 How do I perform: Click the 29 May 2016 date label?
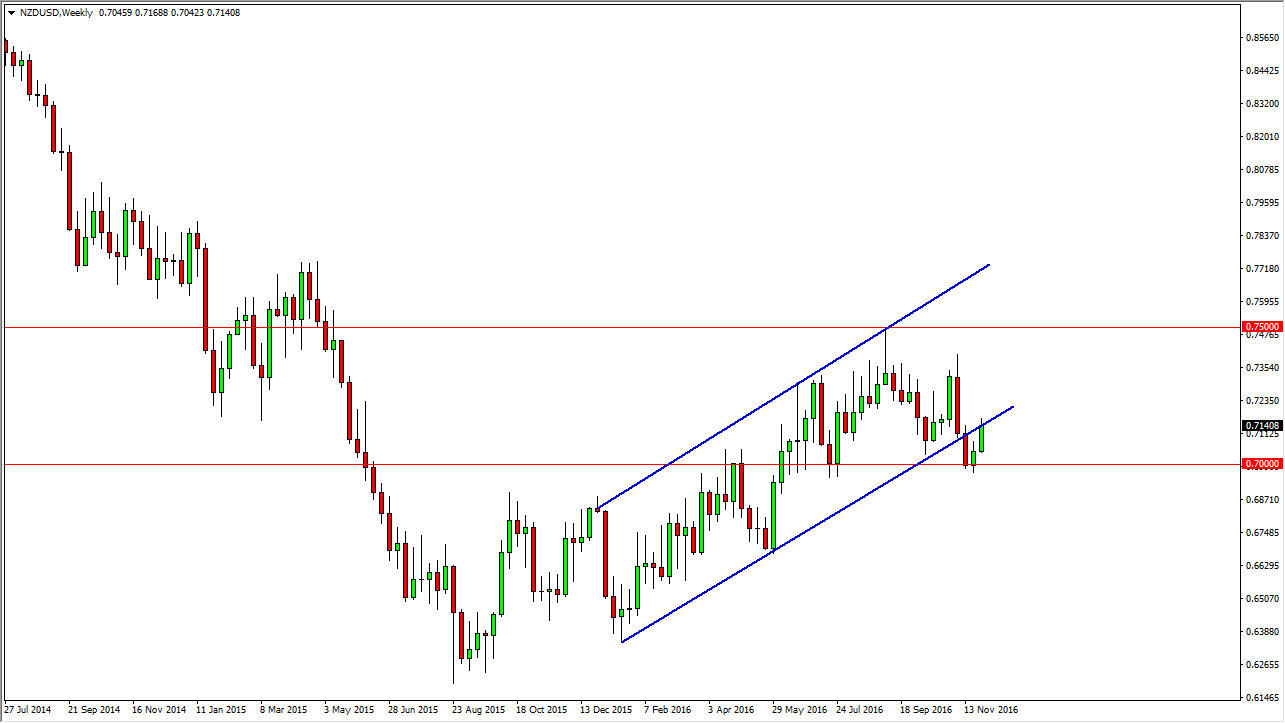797,710
